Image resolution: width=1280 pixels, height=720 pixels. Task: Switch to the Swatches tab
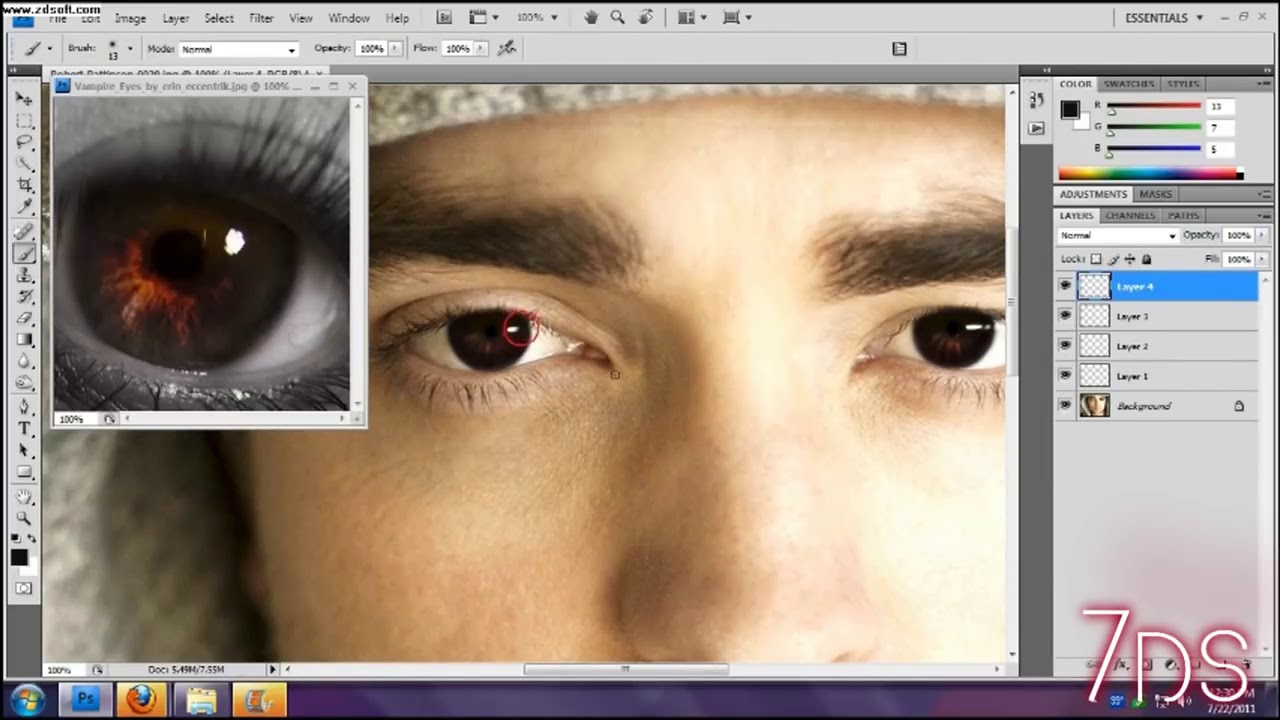tap(1130, 84)
